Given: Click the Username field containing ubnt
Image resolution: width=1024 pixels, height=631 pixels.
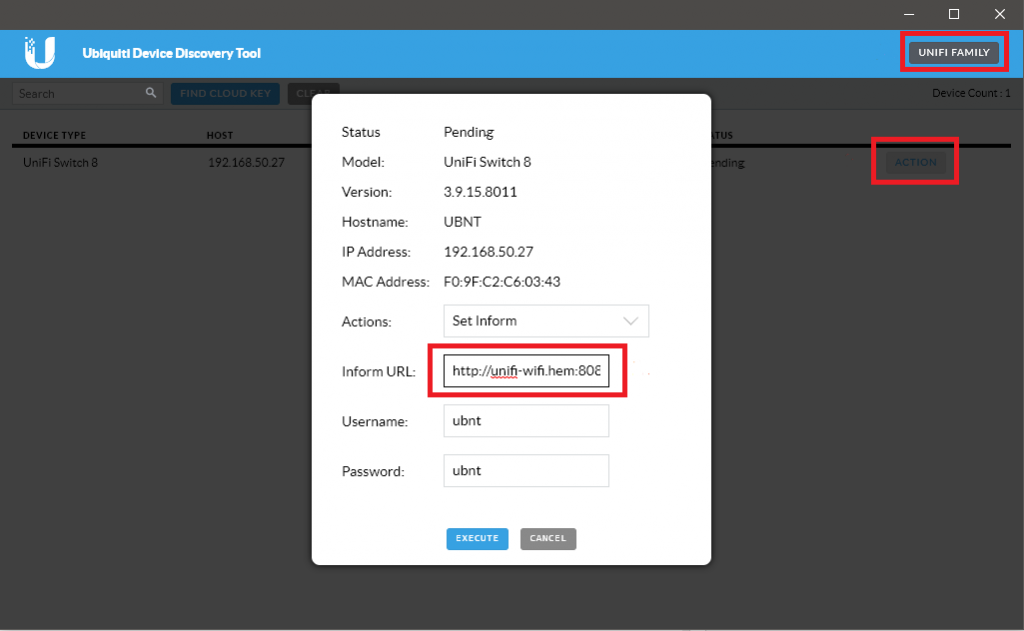Looking at the screenshot, I should point(526,421).
